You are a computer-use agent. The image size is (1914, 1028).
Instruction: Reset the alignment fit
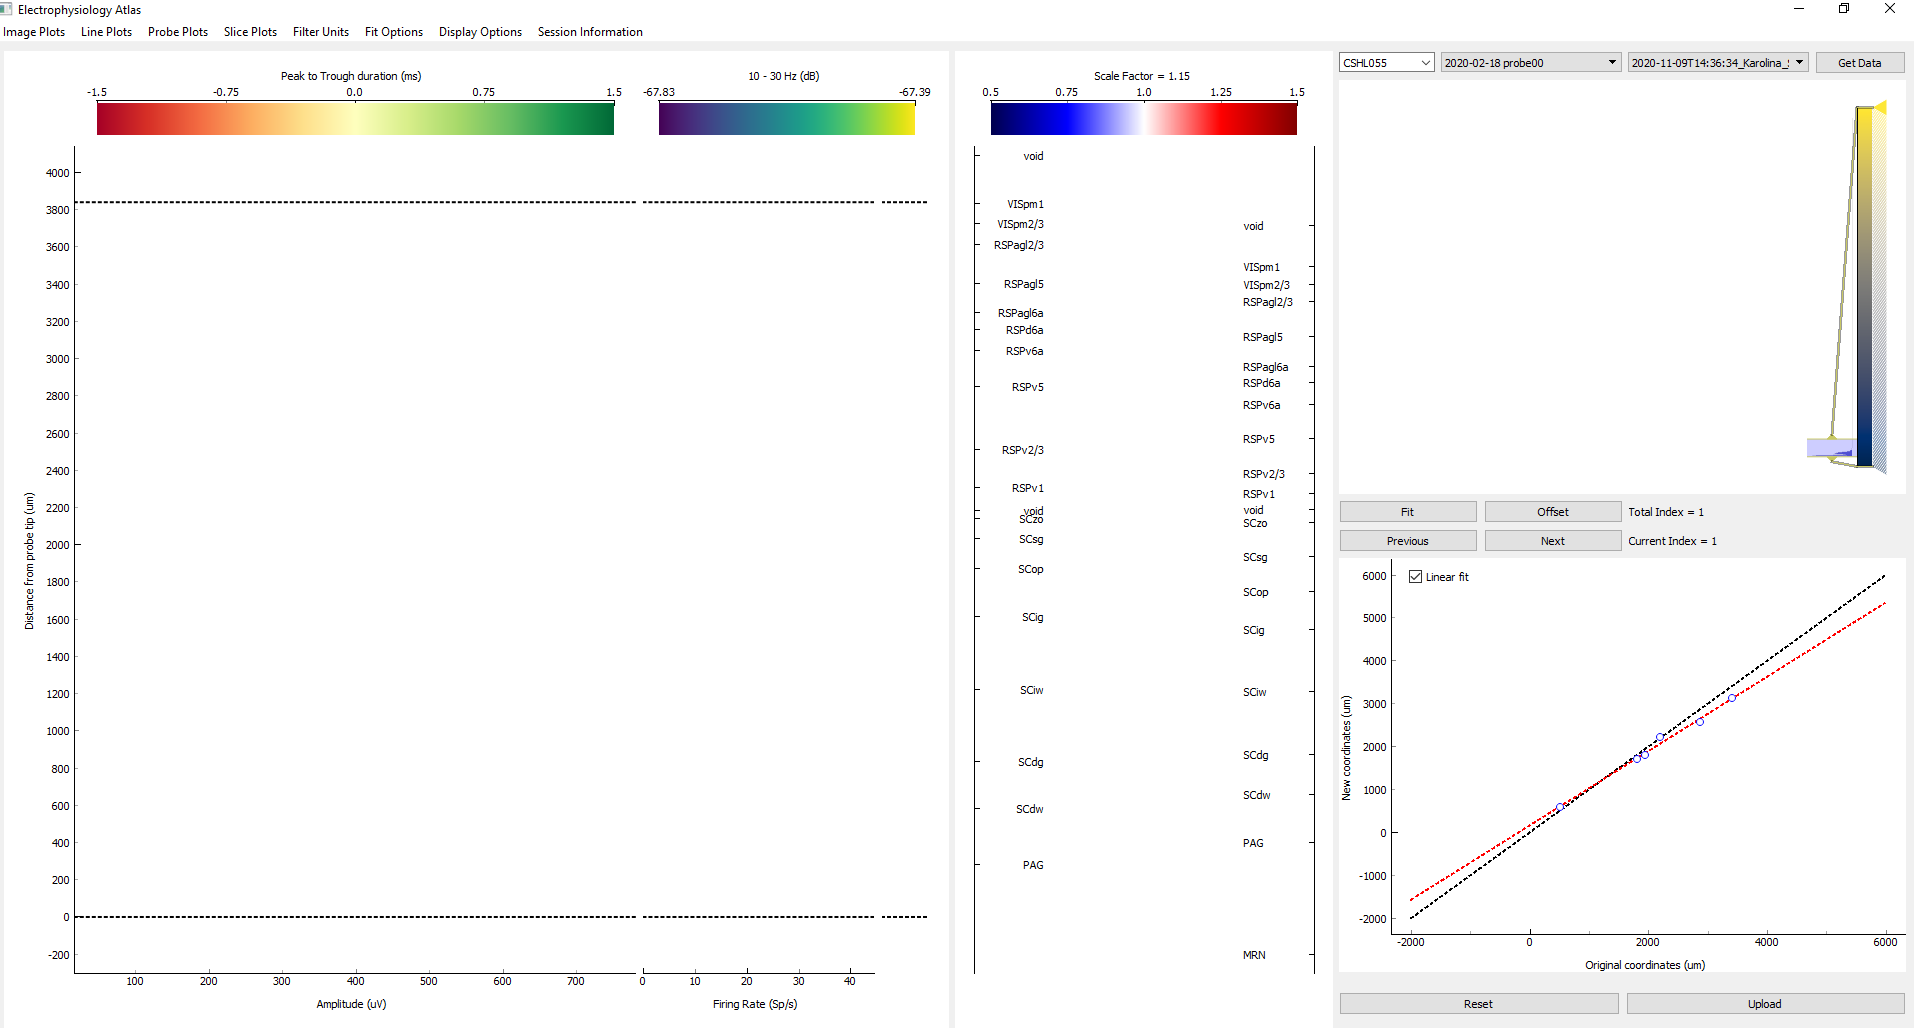tap(1477, 1003)
